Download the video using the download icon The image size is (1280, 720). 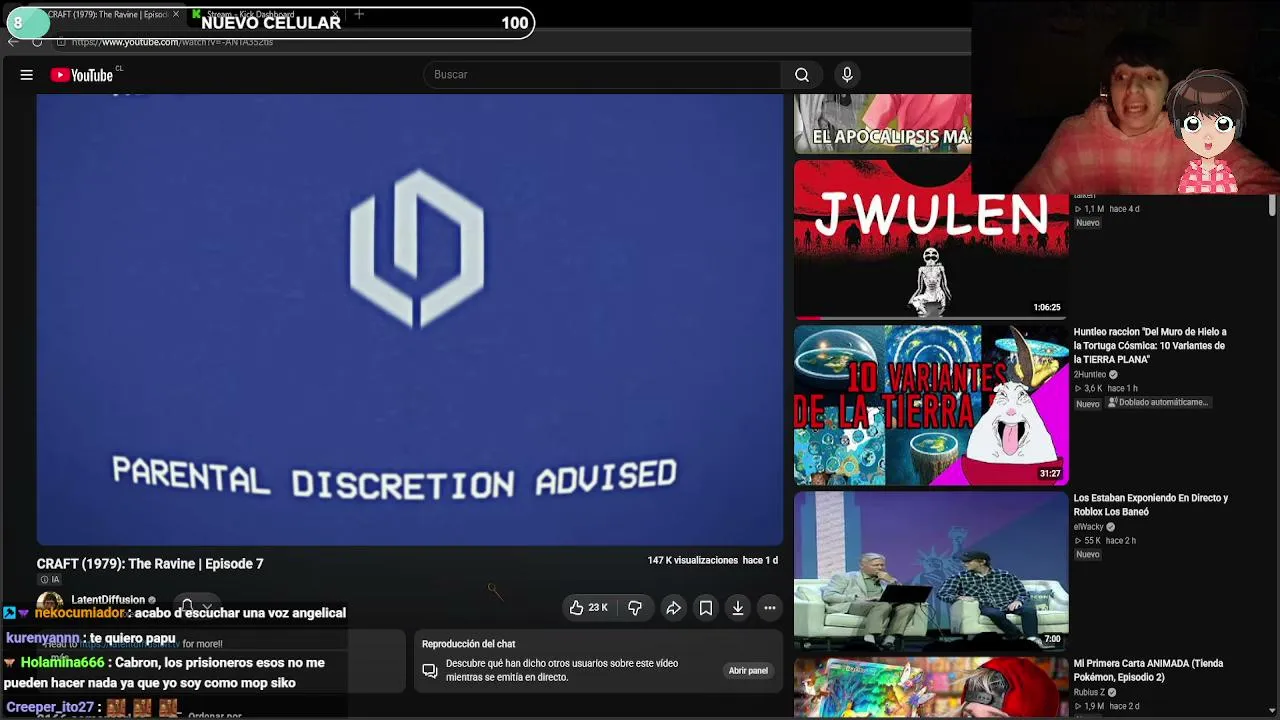coord(738,608)
